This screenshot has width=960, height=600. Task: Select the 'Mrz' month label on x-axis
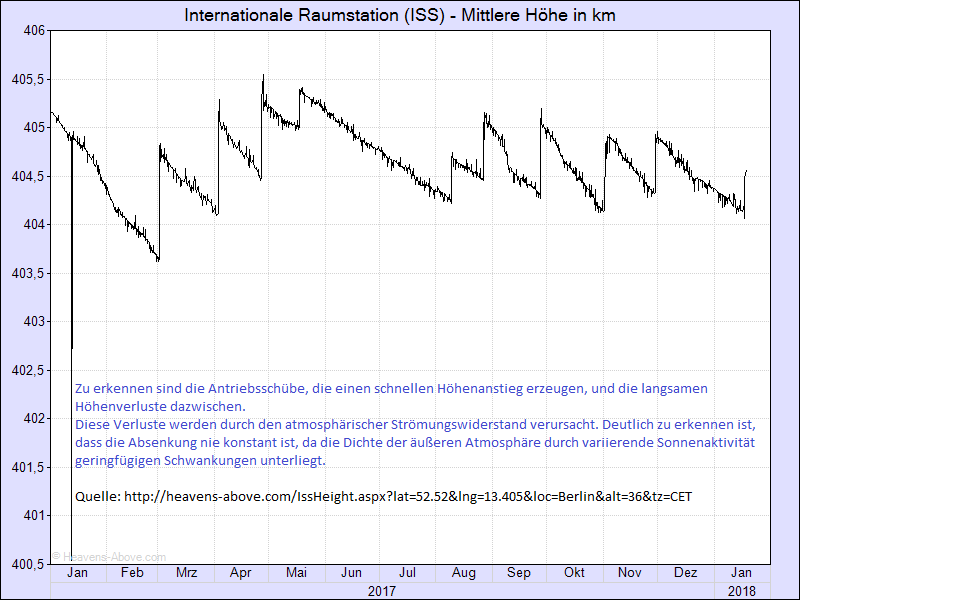[x=186, y=573]
